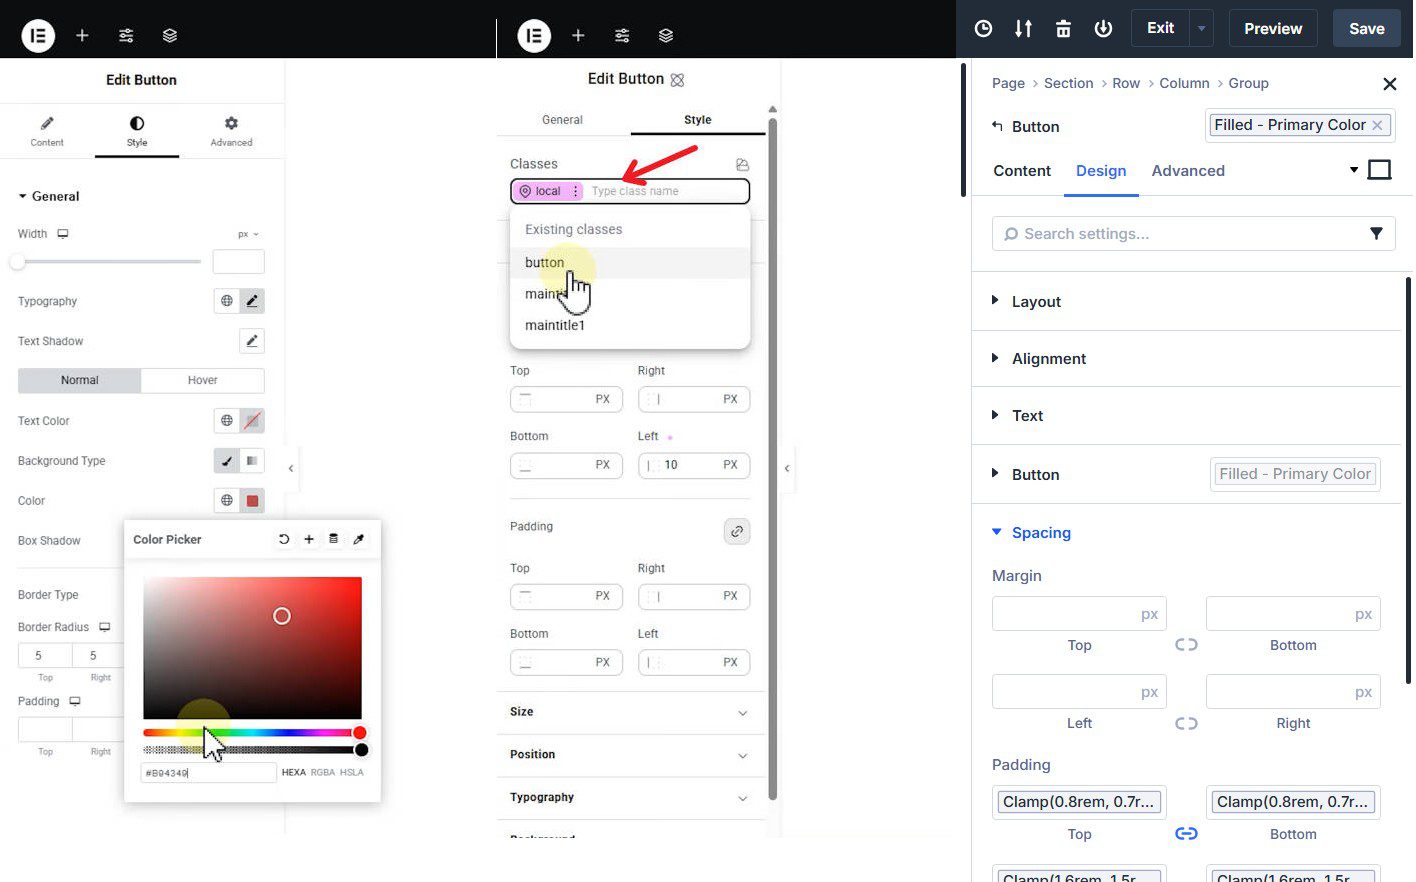Click the Save button

(x=1366, y=28)
